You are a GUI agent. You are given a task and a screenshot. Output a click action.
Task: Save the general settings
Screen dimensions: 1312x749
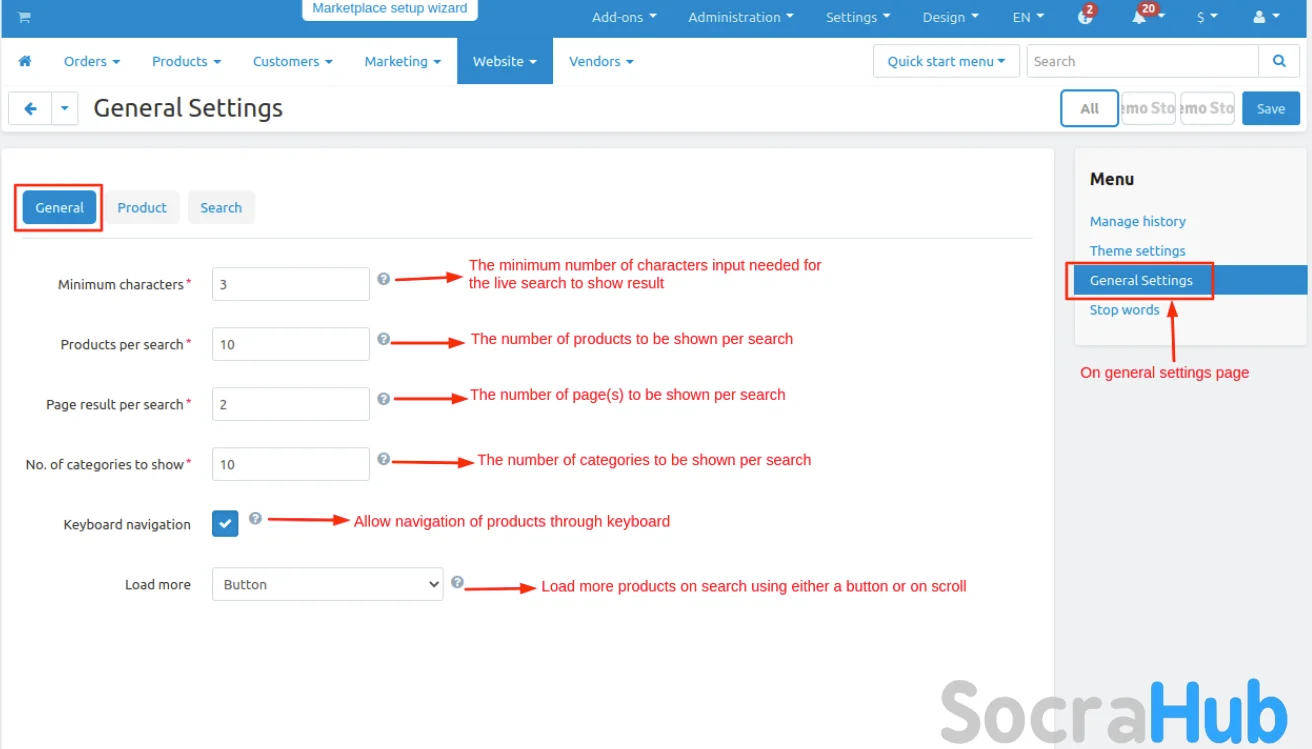click(x=1270, y=109)
